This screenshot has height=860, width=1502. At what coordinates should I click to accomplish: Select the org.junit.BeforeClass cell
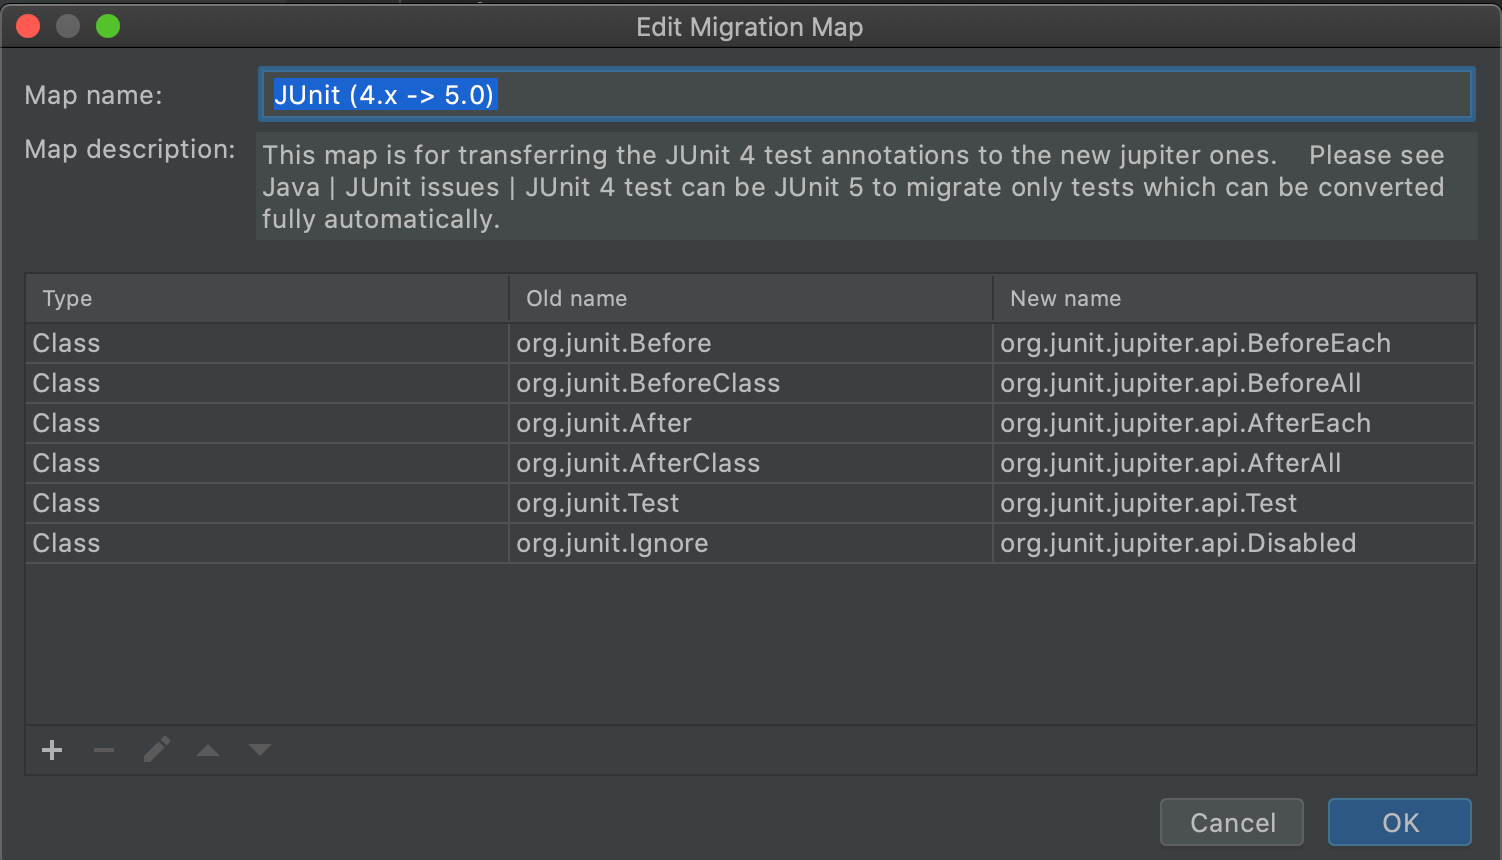751,383
